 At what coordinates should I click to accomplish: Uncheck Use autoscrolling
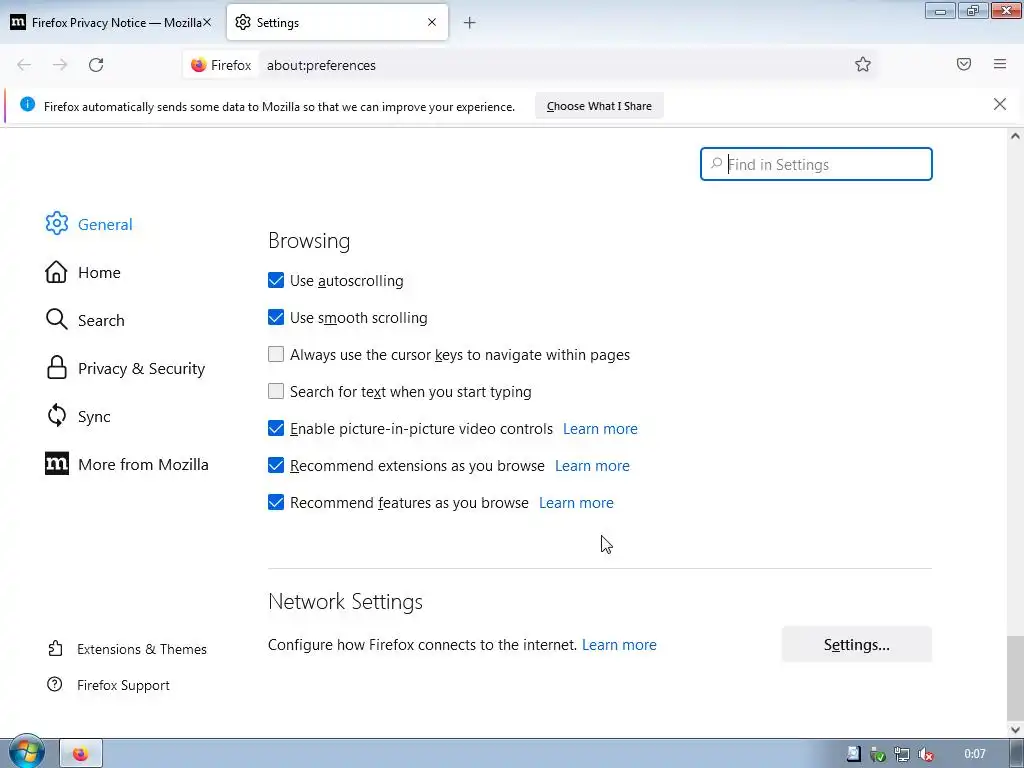click(x=276, y=280)
